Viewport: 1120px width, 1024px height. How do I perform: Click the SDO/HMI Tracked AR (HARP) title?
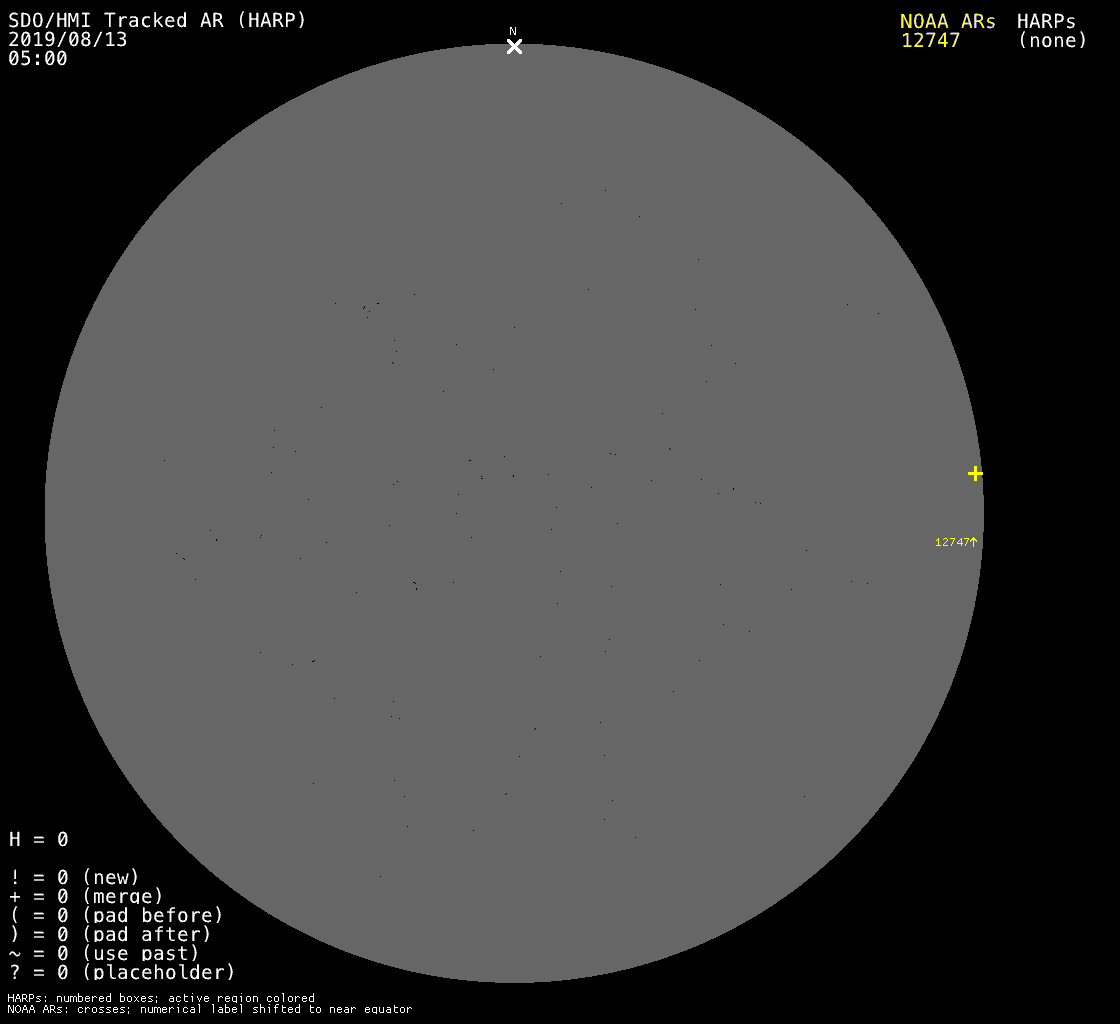pyautogui.click(x=157, y=21)
